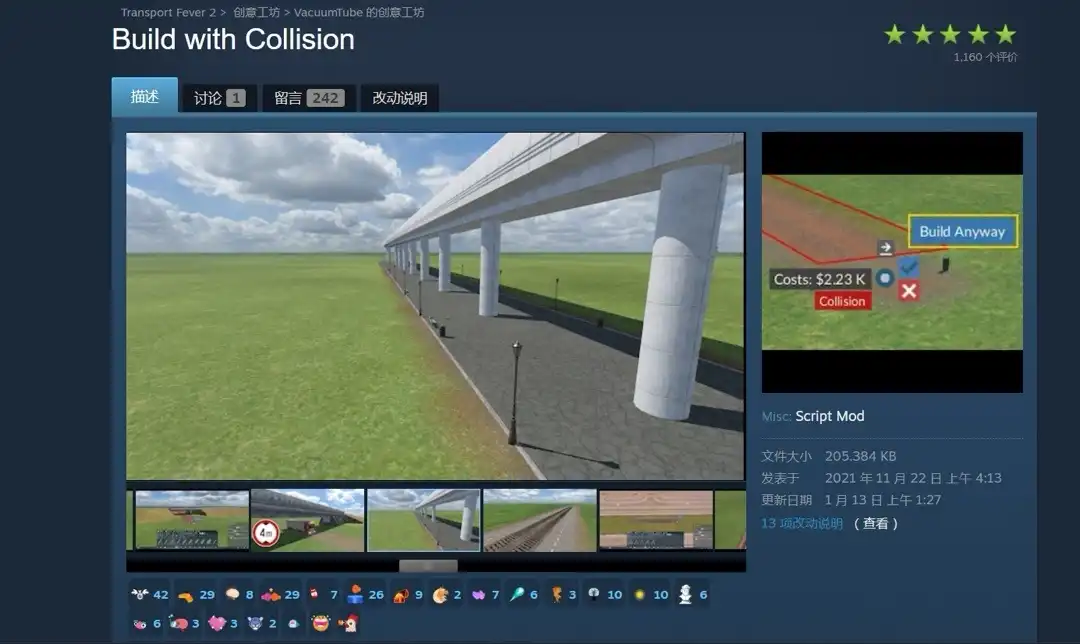
Task: Choose the laughing face award icon
Action: coord(320,623)
